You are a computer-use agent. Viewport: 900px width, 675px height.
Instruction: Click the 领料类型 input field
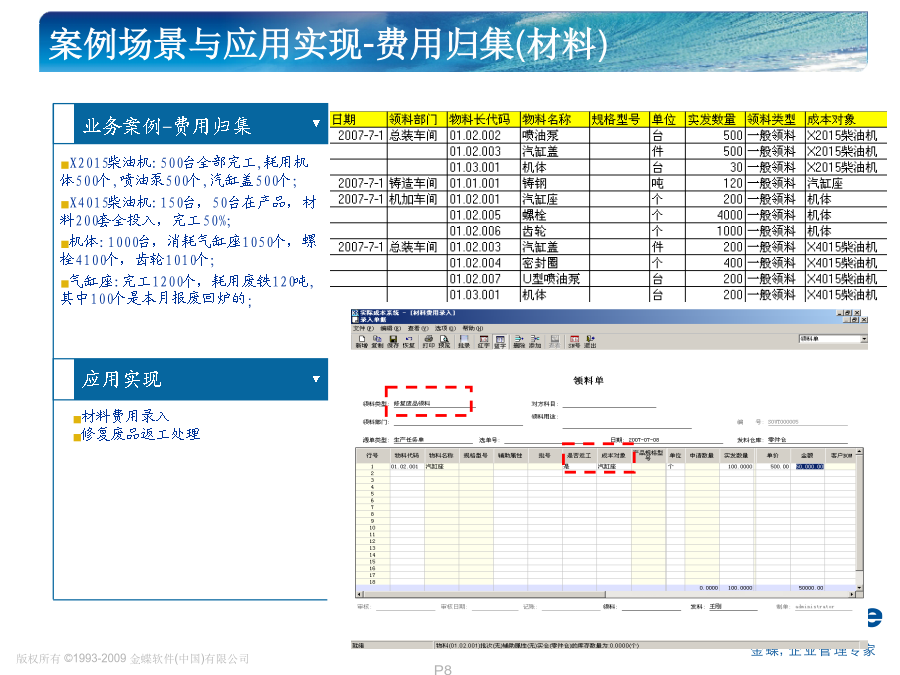434,404
